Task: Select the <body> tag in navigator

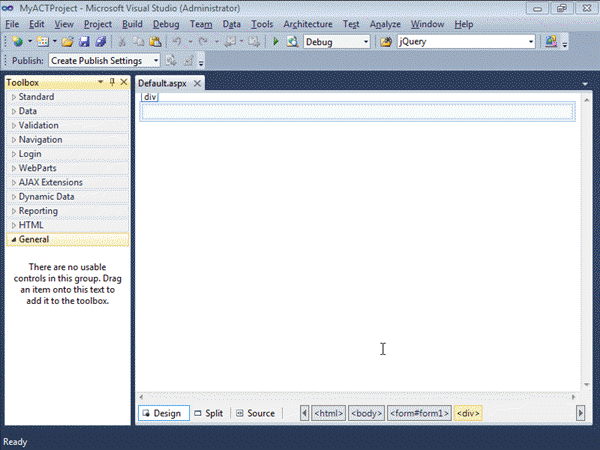Action: [x=366, y=413]
